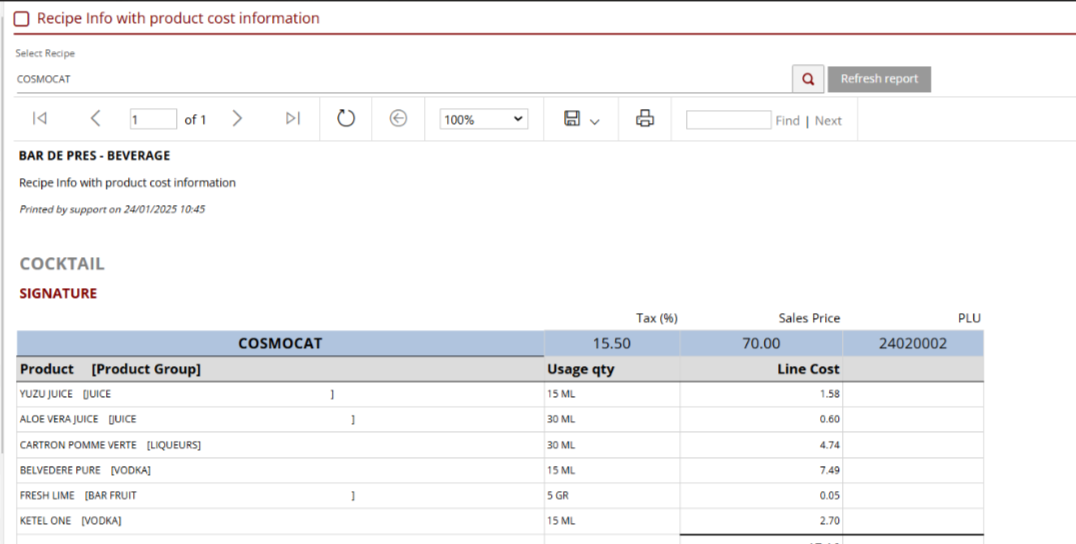
Task: Click the Refresh report button
Action: tap(879, 79)
